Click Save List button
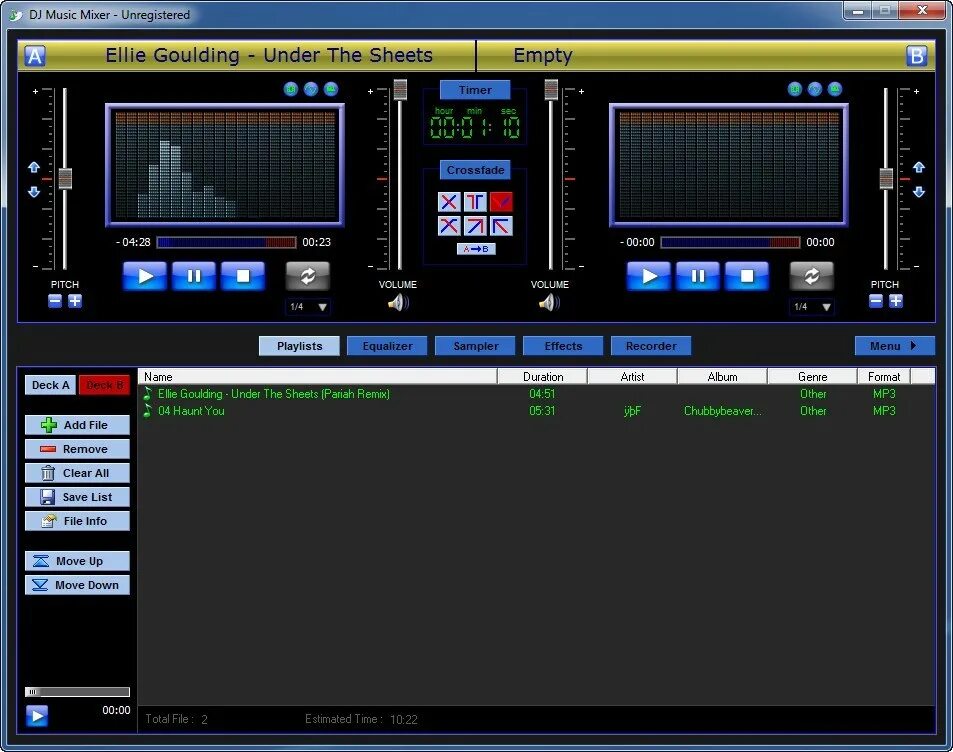 tap(77, 497)
